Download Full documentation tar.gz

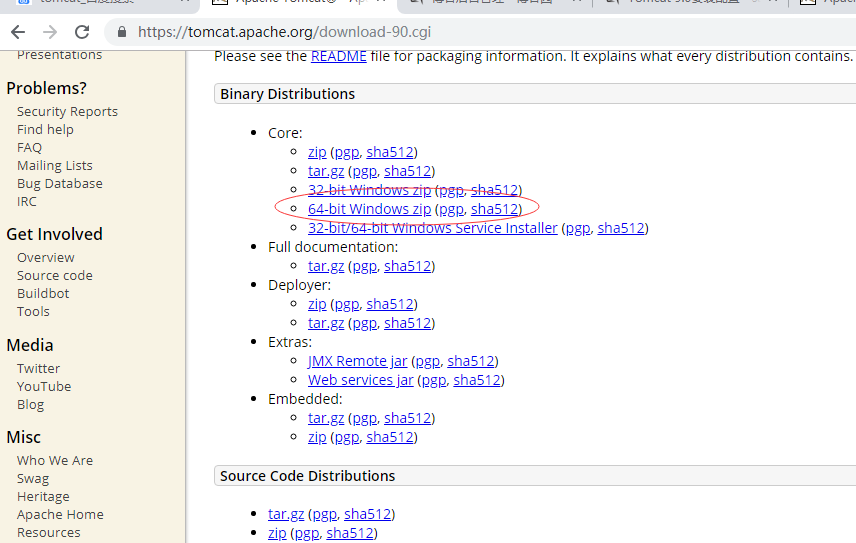click(x=326, y=266)
